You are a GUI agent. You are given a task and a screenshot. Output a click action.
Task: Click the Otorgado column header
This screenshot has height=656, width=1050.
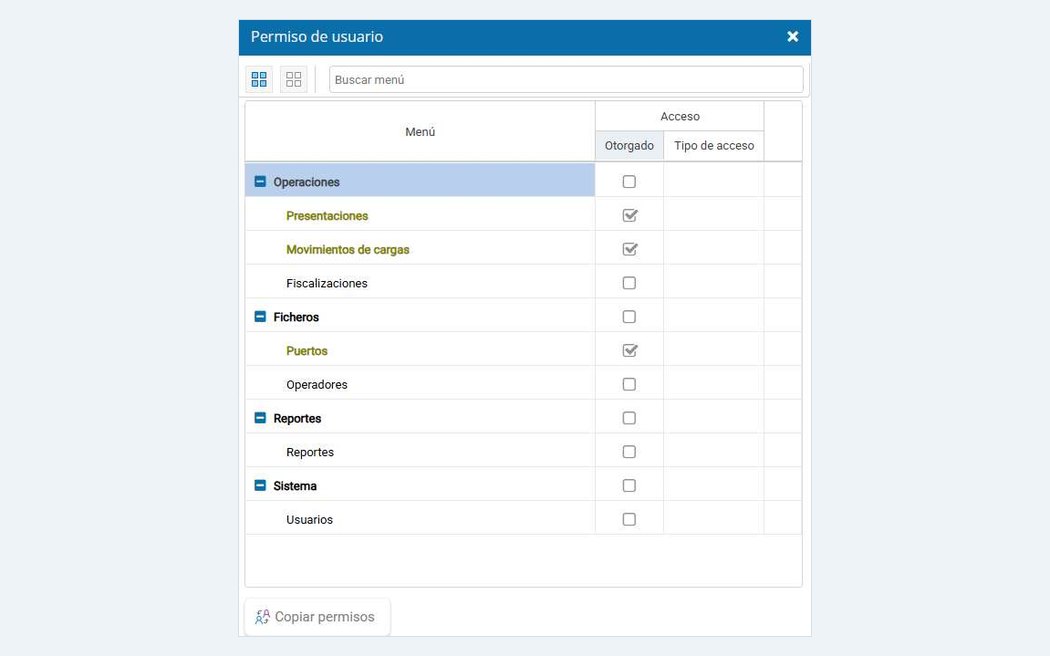click(629, 146)
